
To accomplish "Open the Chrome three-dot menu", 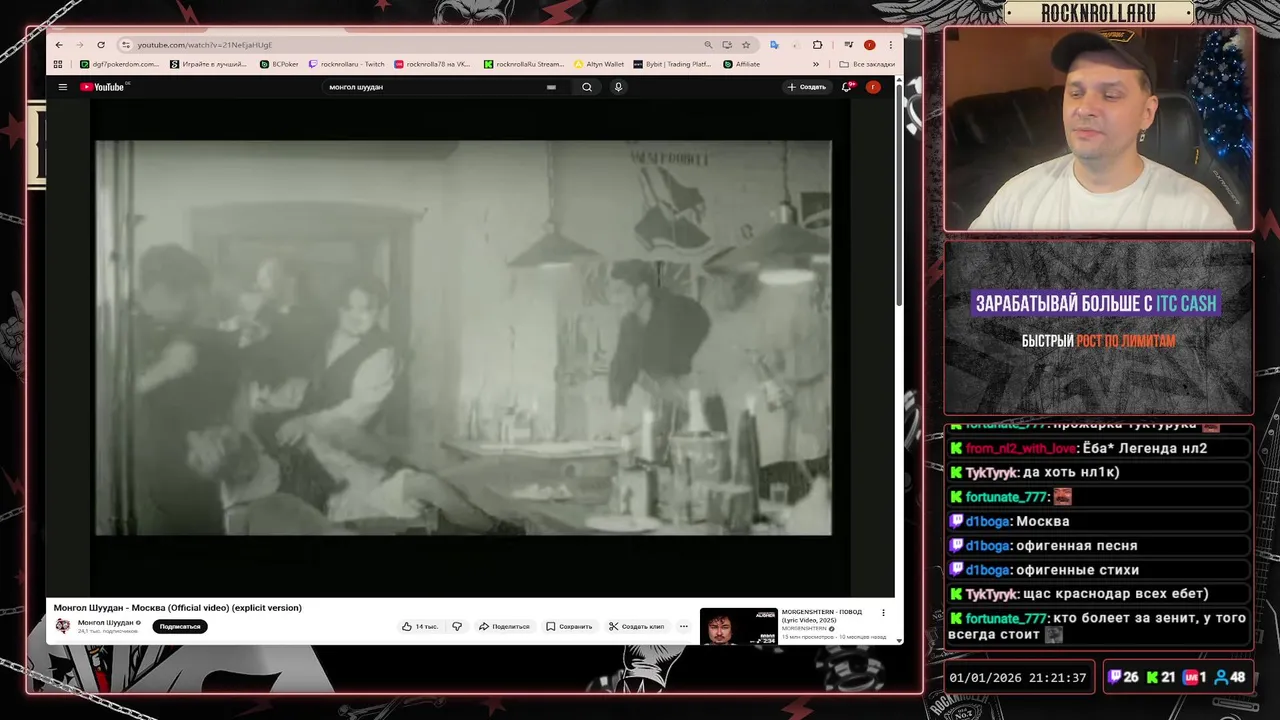I will (890, 45).
